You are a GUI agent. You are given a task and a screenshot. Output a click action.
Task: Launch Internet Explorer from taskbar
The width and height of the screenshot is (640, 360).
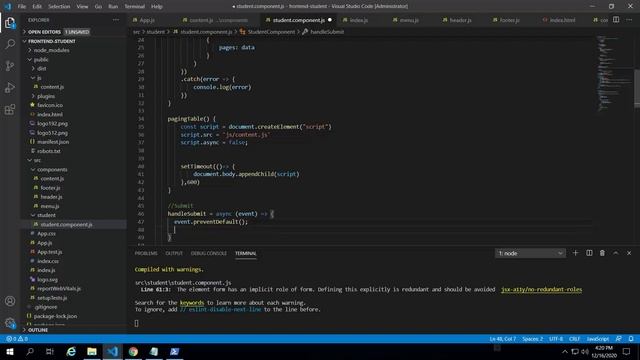tap(71, 351)
